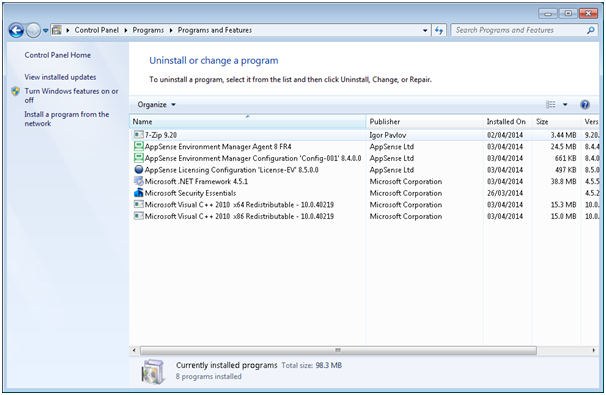Maximize the Programs and Features window

click(x=568, y=13)
